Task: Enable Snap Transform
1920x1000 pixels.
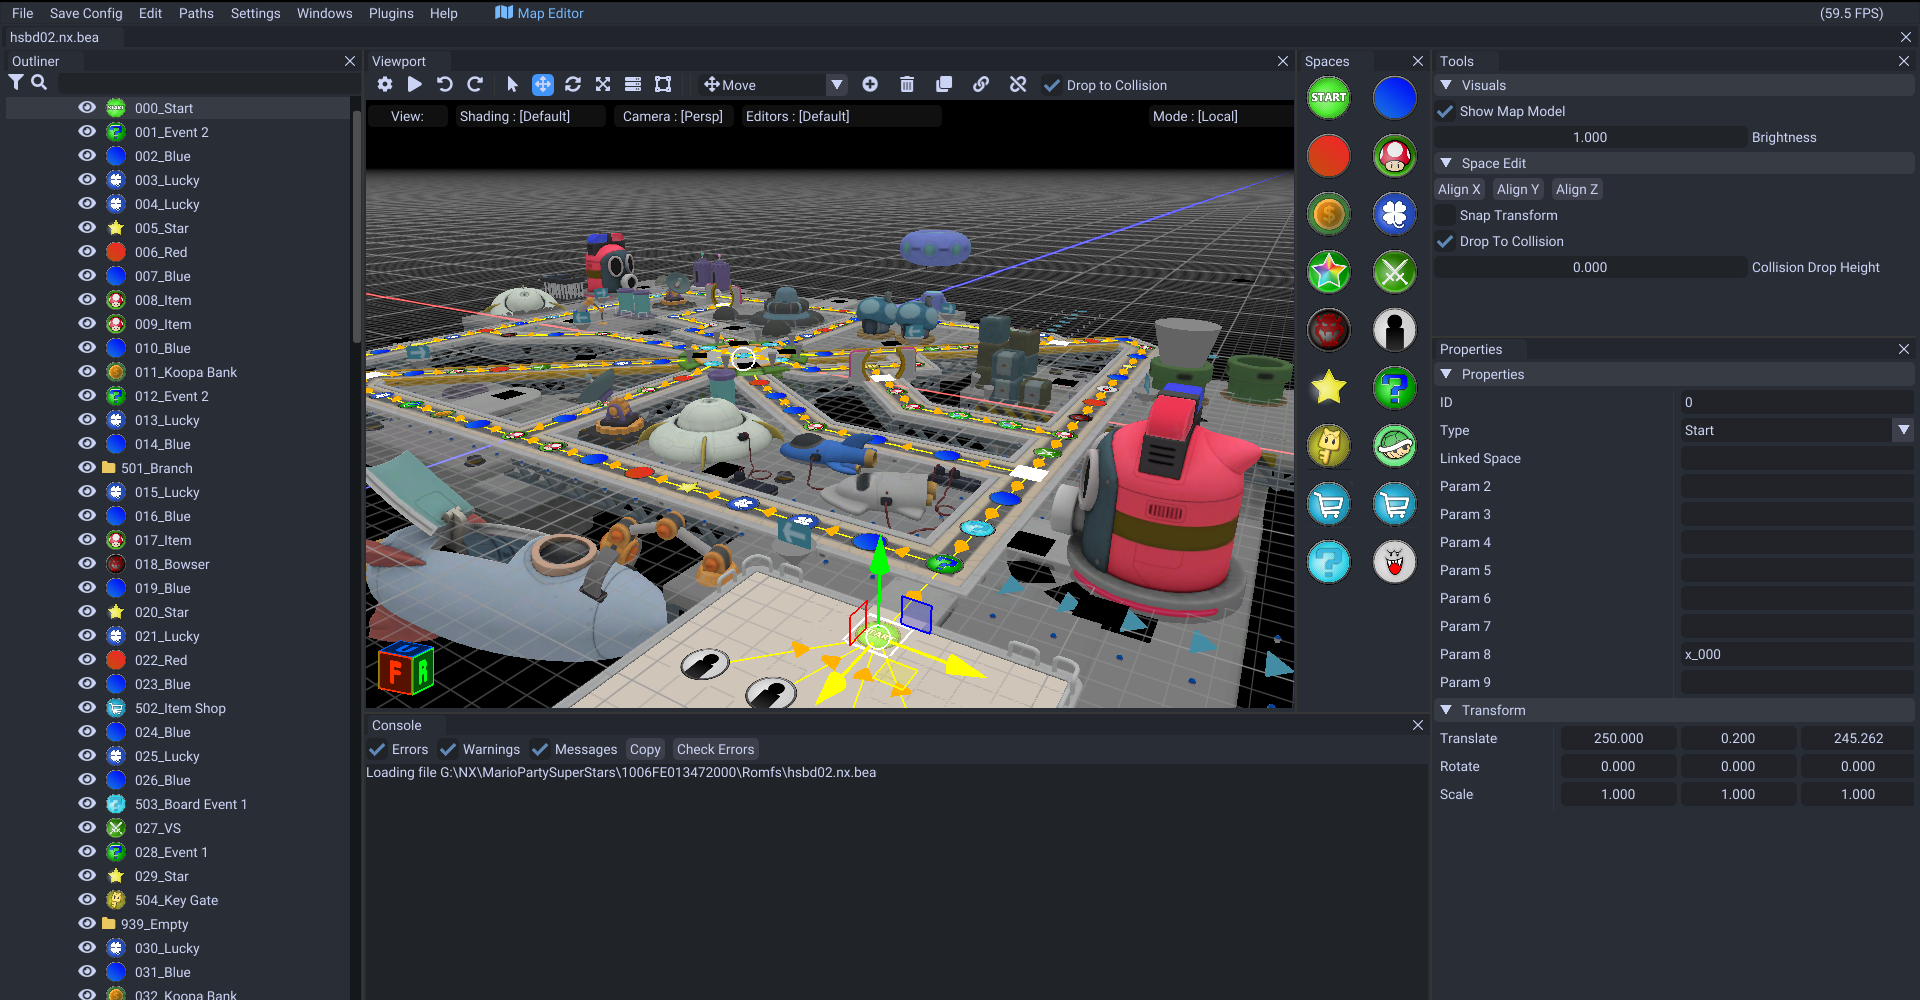Action: pos(1445,215)
